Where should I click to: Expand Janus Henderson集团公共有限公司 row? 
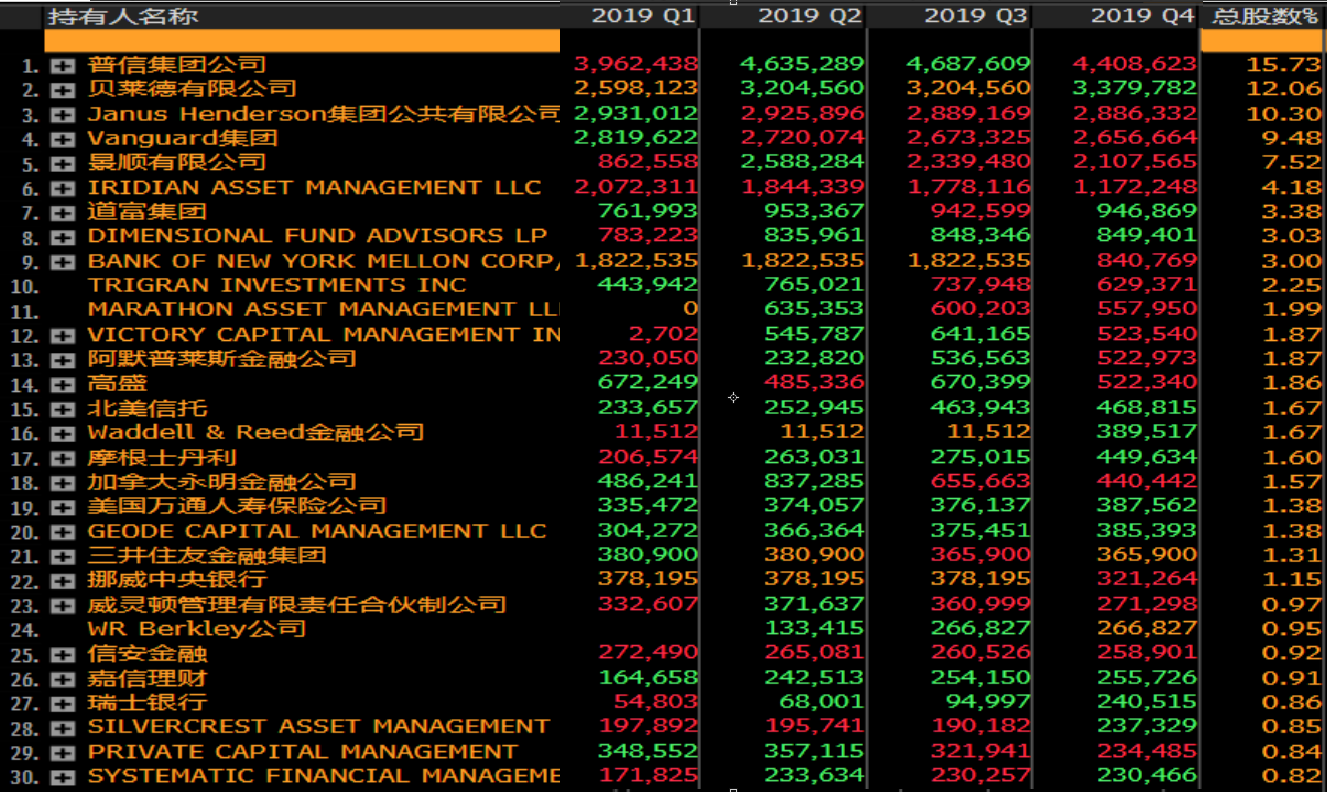pyautogui.click(x=63, y=114)
